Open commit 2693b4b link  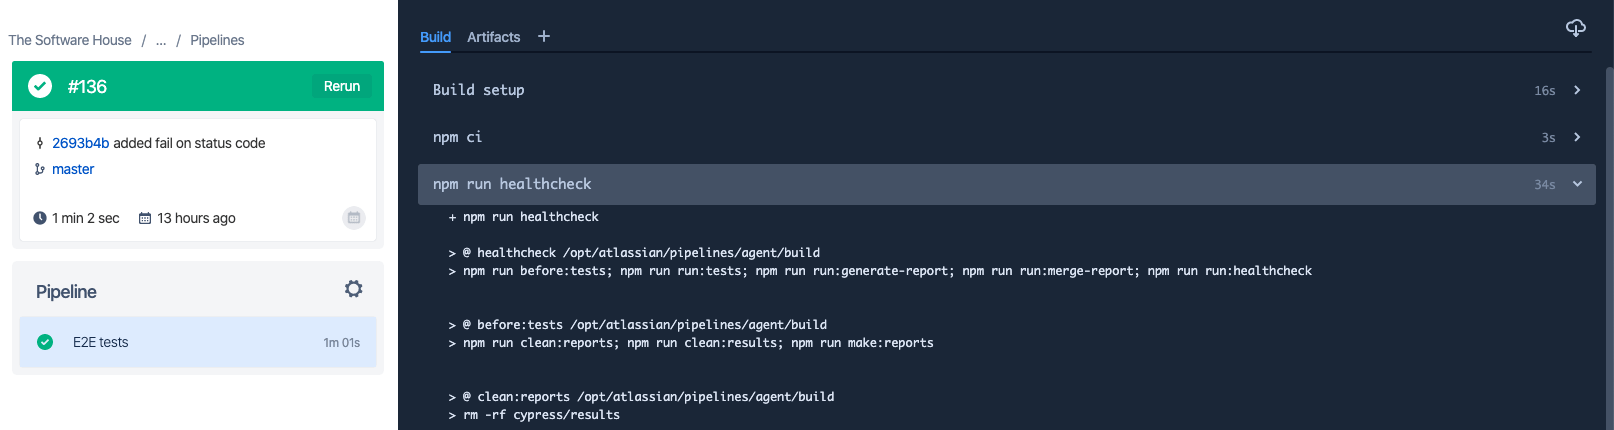pos(80,143)
